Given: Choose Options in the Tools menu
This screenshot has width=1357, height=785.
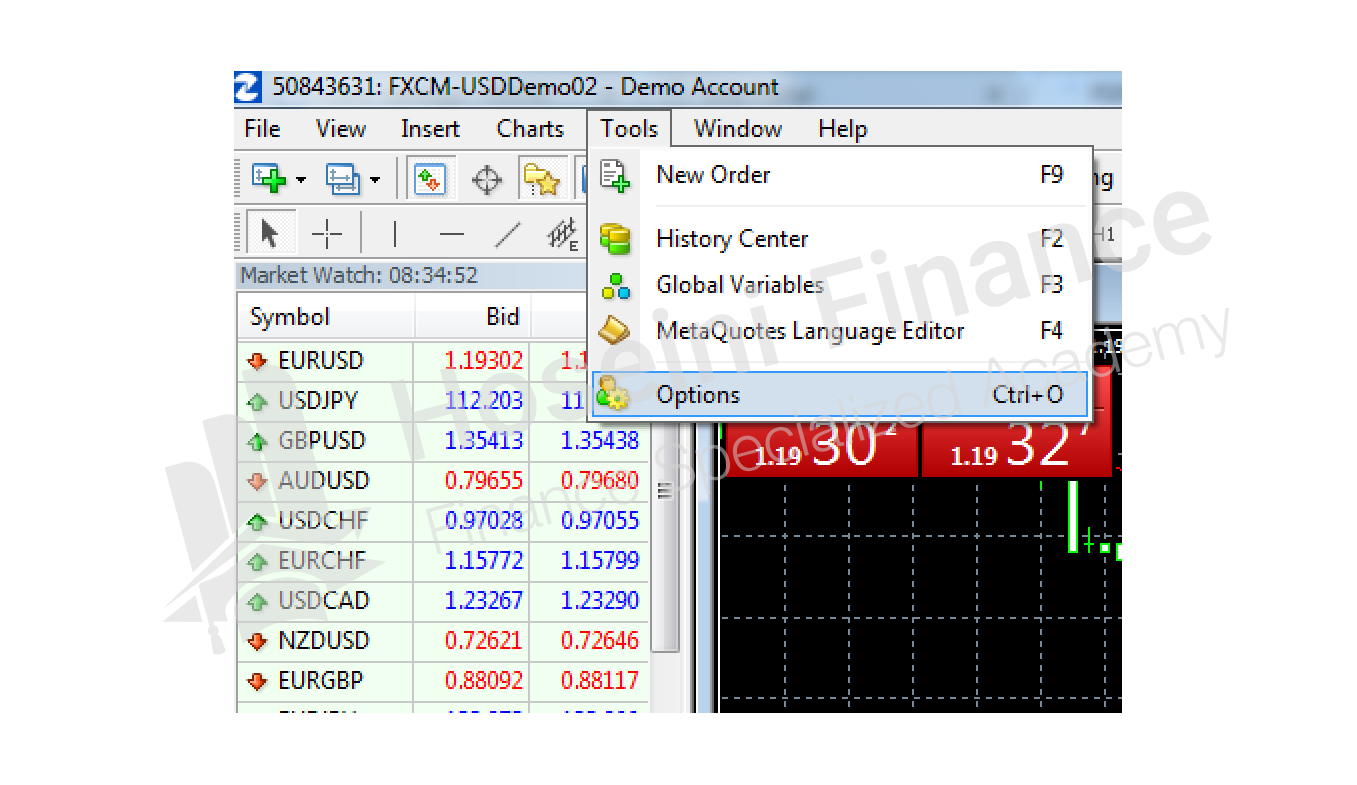Looking at the screenshot, I should [840, 395].
